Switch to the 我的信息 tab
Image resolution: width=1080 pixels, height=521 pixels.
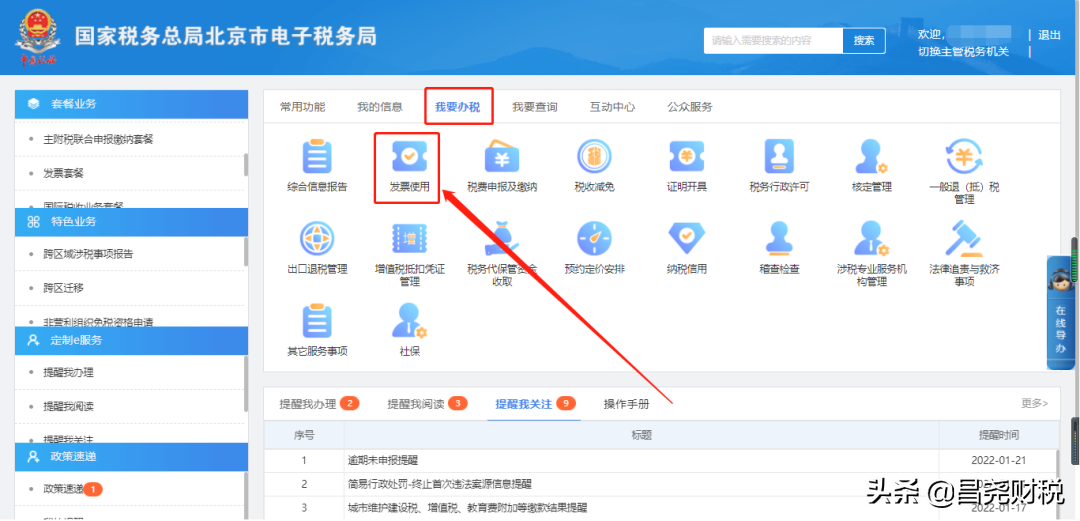click(x=380, y=107)
